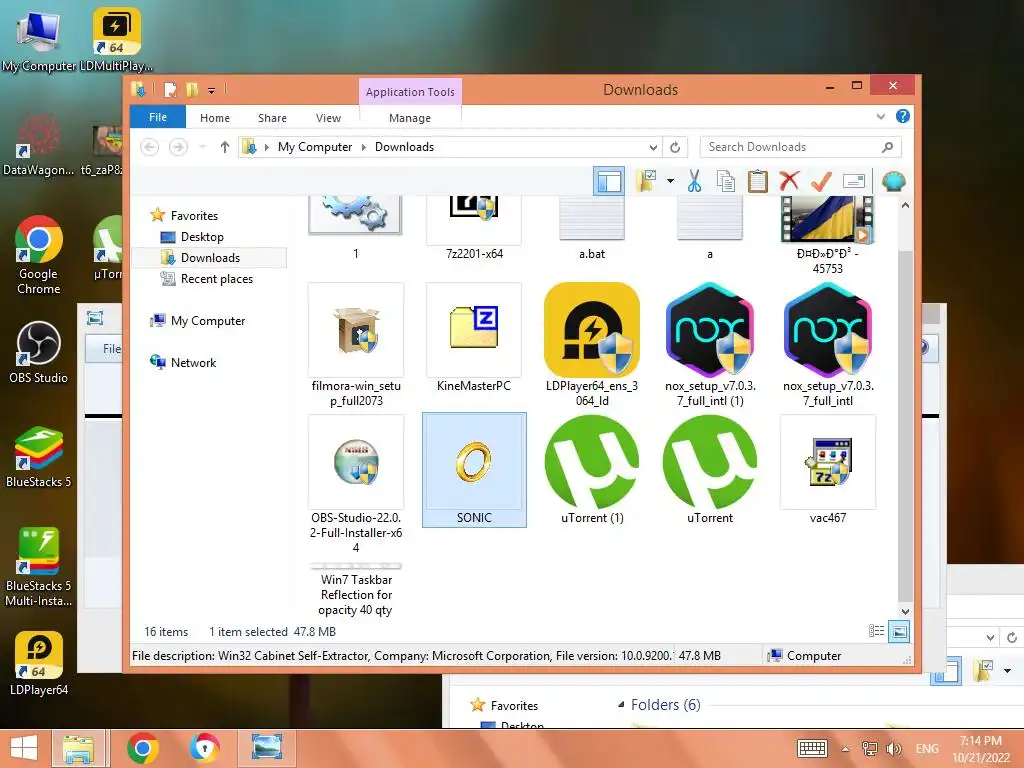Toggle the navigation pane toolbar button
Image resolution: width=1024 pixels, height=768 pixels.
coord(609,181)
